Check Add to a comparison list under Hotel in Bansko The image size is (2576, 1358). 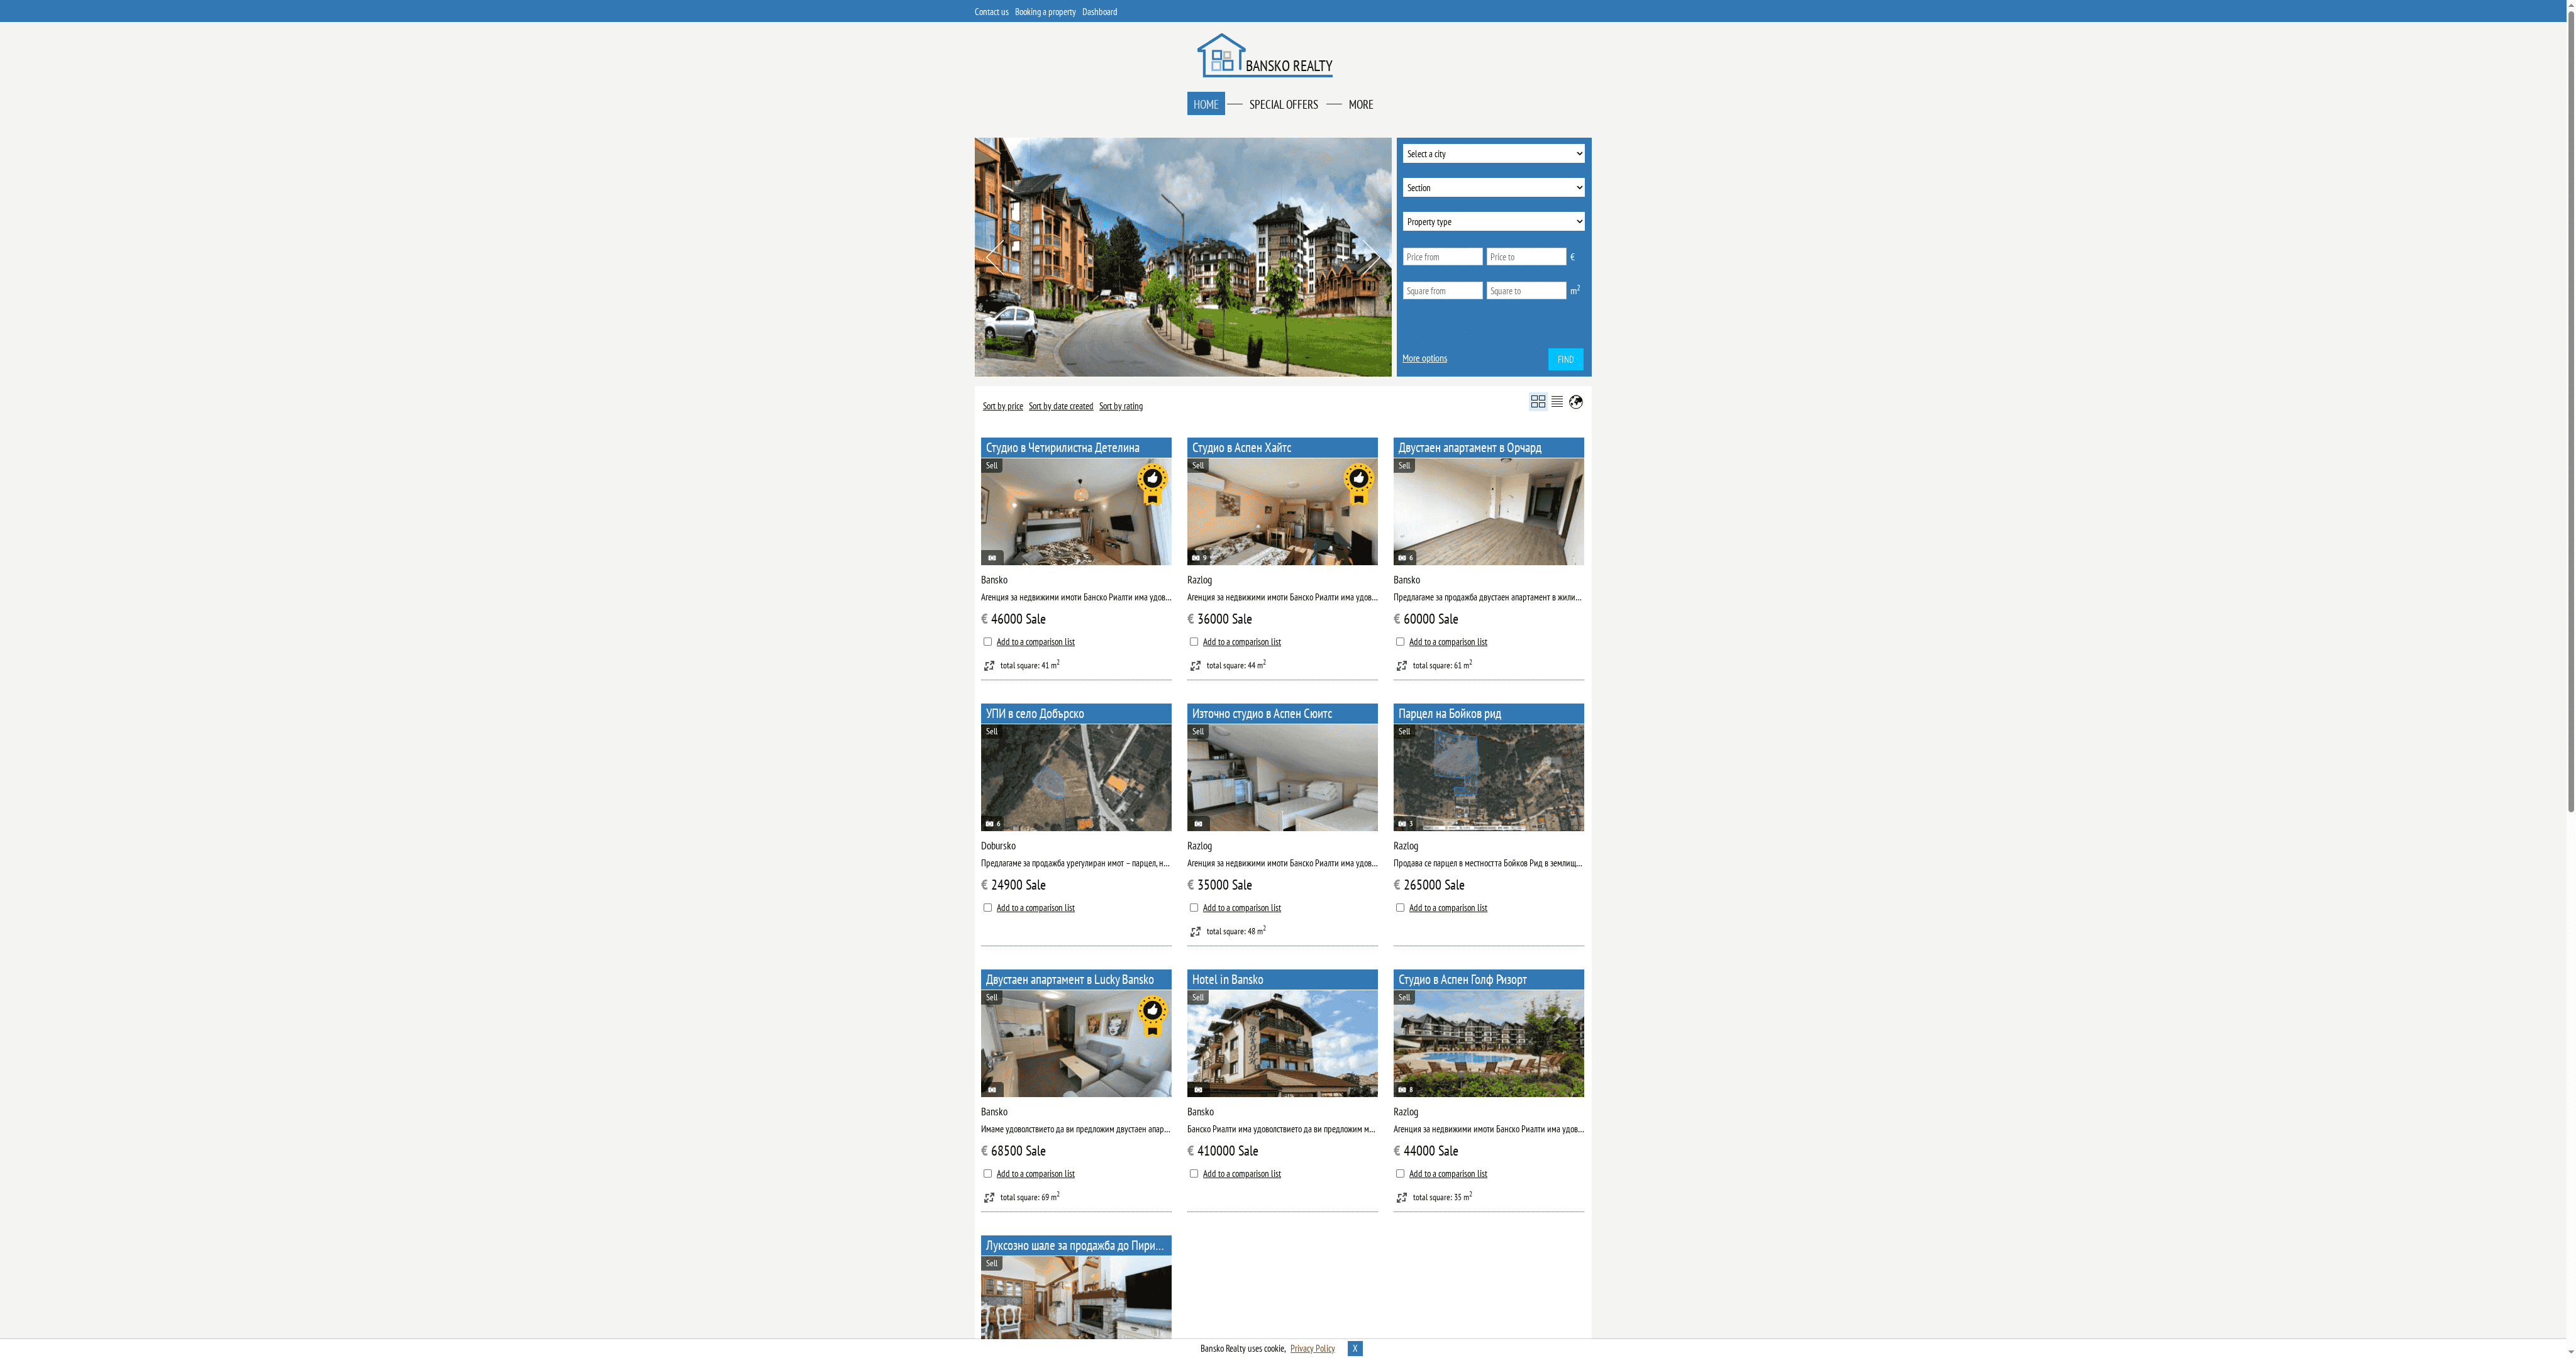click(1193, 1173)
